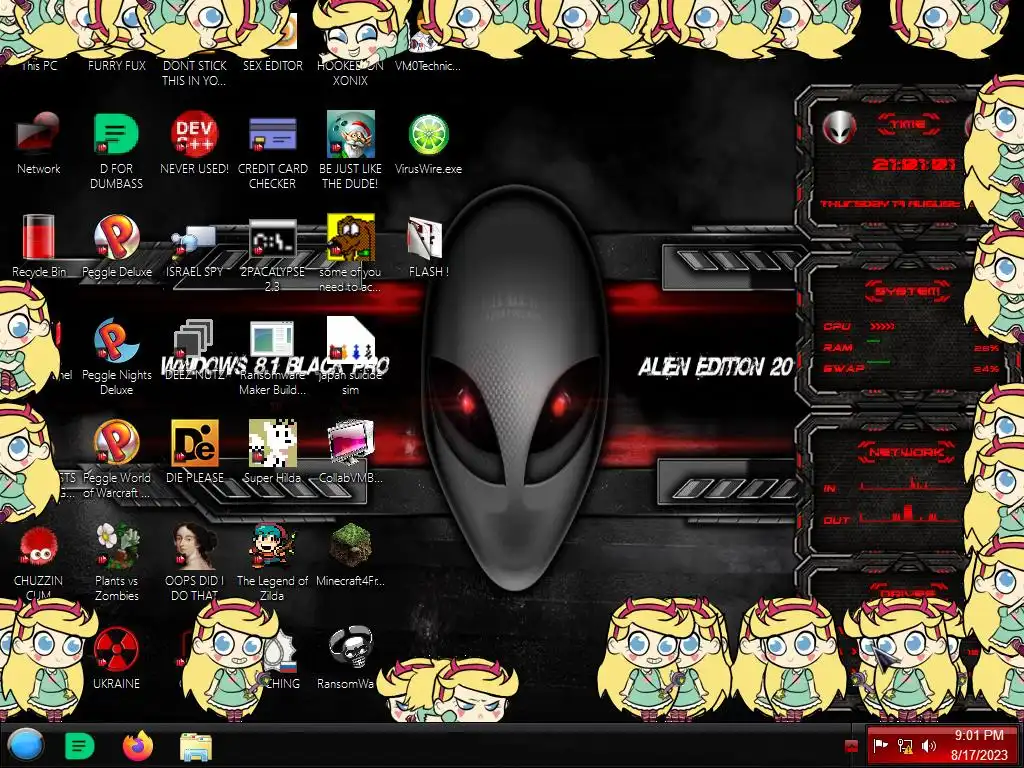
Task: Launch Peggle Deluxe
Action: coord(116,247)
